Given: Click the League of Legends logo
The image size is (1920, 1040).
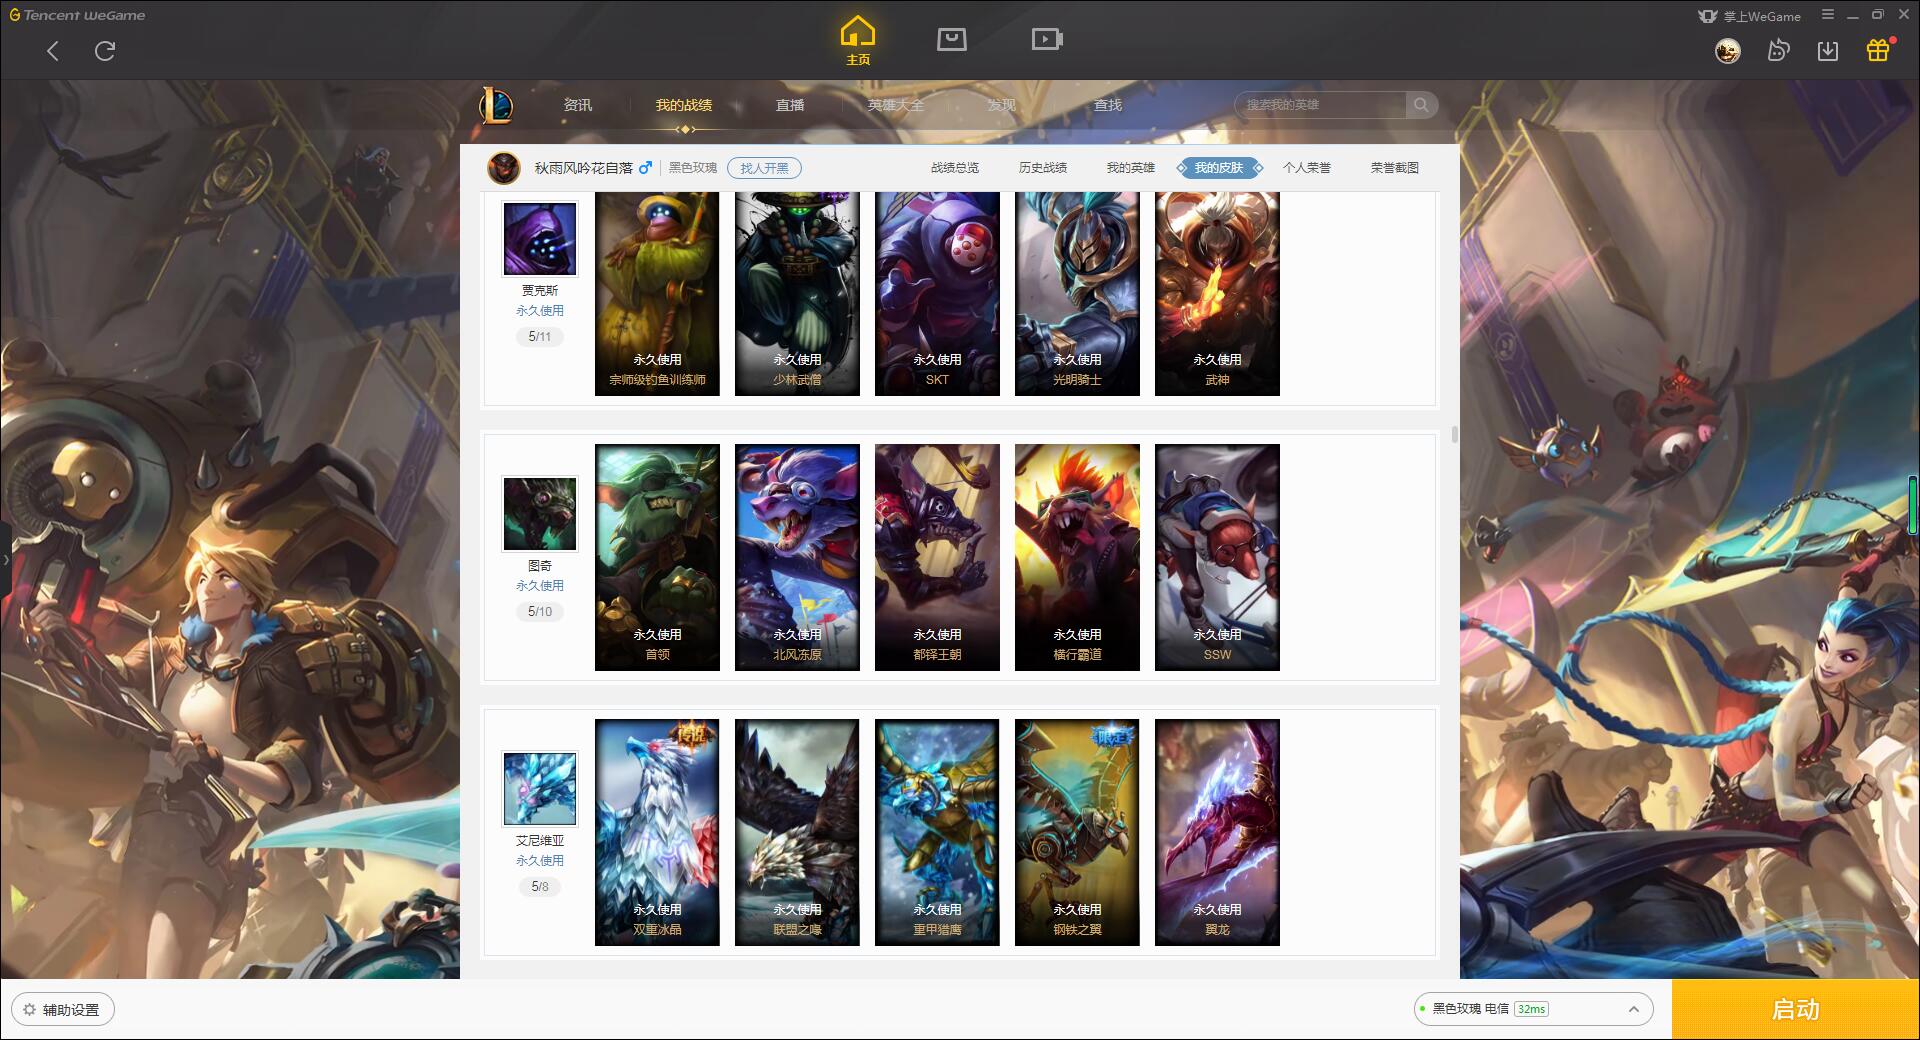Looking at the screenshot, I should click(496, 105).
